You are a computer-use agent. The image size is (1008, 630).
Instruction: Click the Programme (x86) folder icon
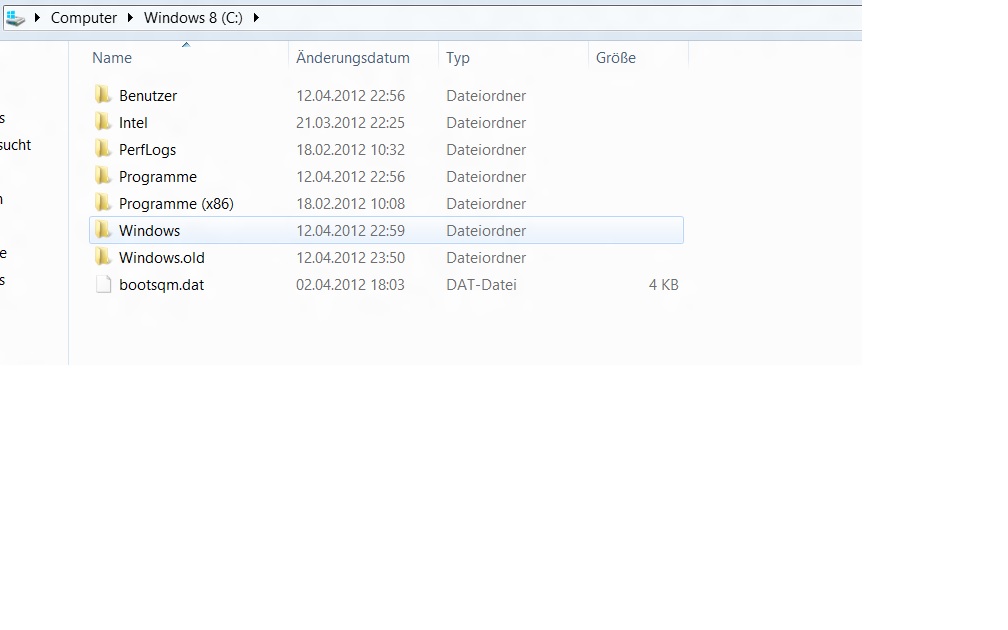(x=103, y=203)
